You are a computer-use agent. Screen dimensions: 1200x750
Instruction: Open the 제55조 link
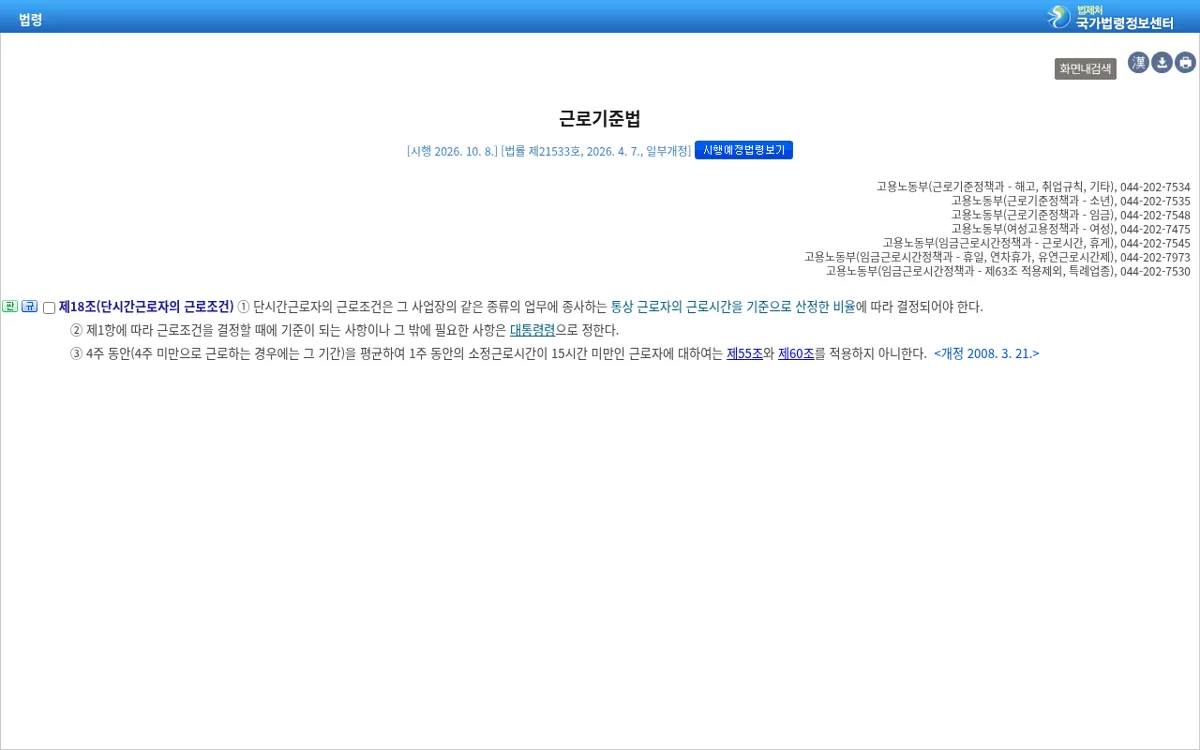point(745,353)
